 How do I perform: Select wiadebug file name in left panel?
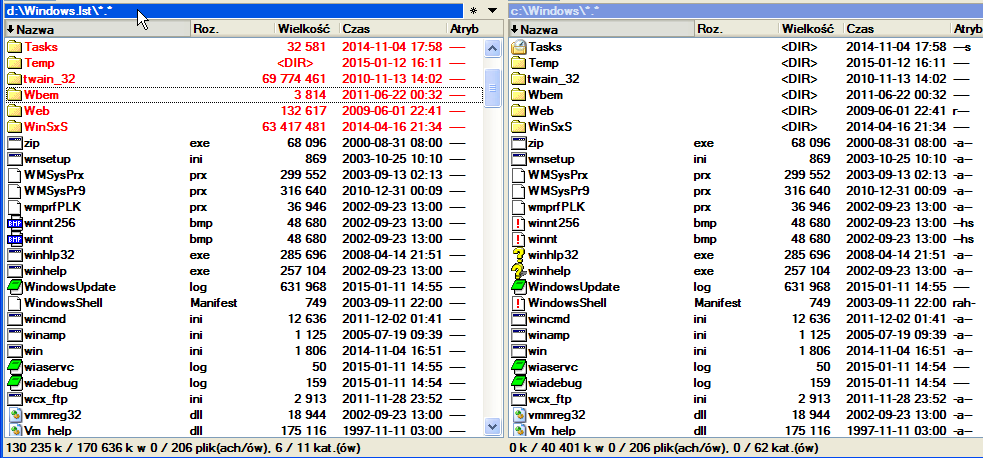click(x=50, y=383)
